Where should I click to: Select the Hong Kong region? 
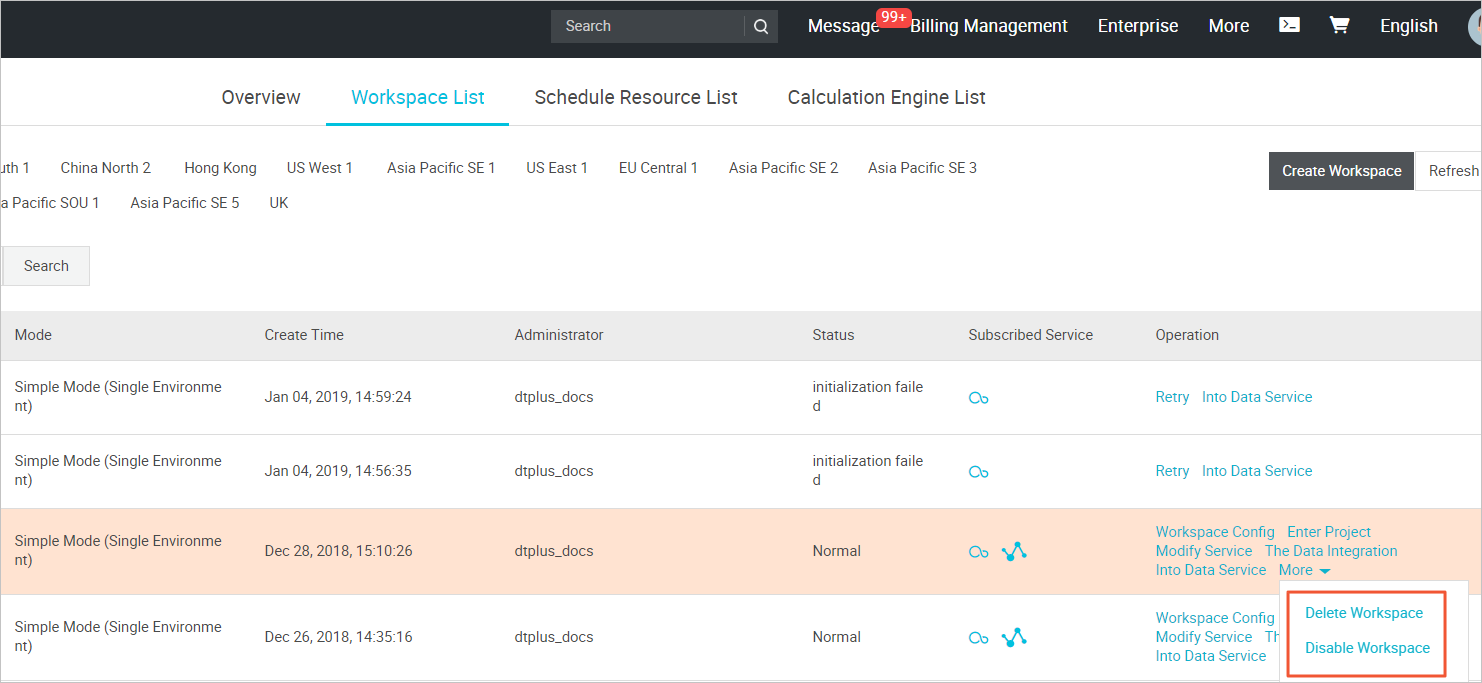pyautogui.click(x=220, y=168)
